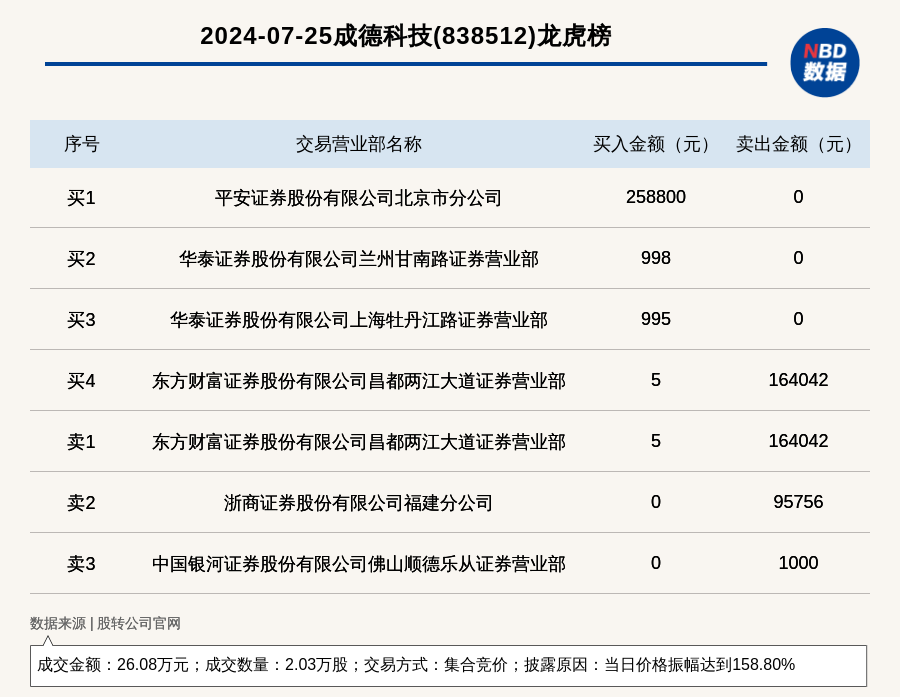Viewport: 900px width, 697px height.
Task: Click the 买4 row label
Action: click(81, 381)
